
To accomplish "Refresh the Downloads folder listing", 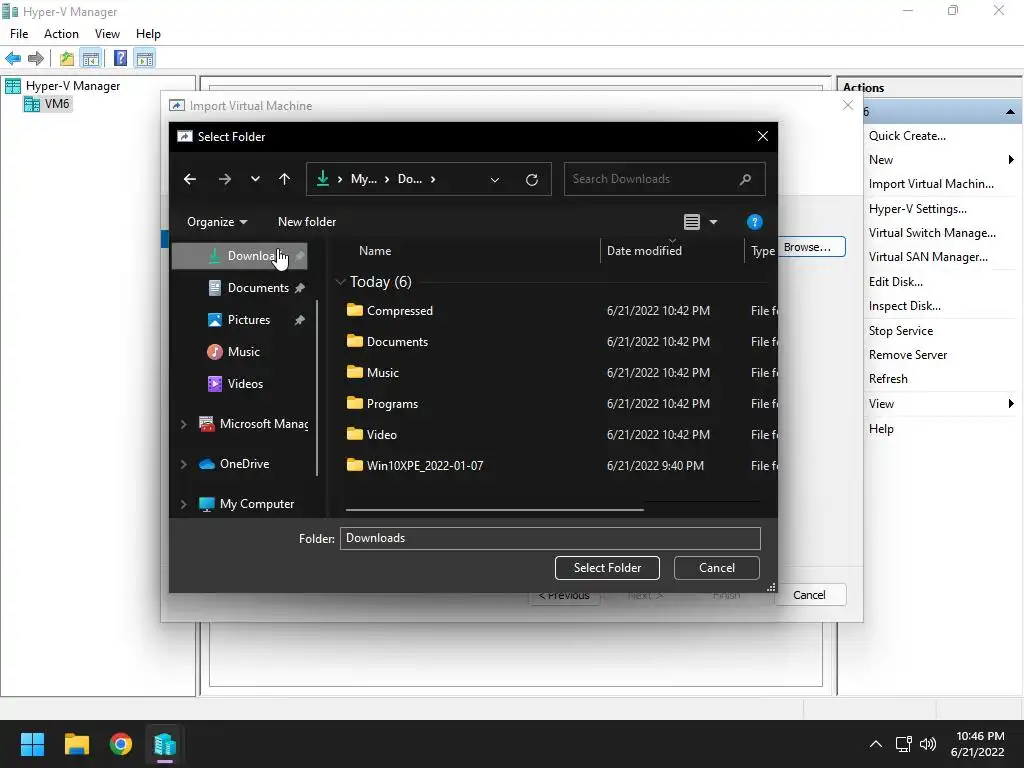I will coord(532,180).
